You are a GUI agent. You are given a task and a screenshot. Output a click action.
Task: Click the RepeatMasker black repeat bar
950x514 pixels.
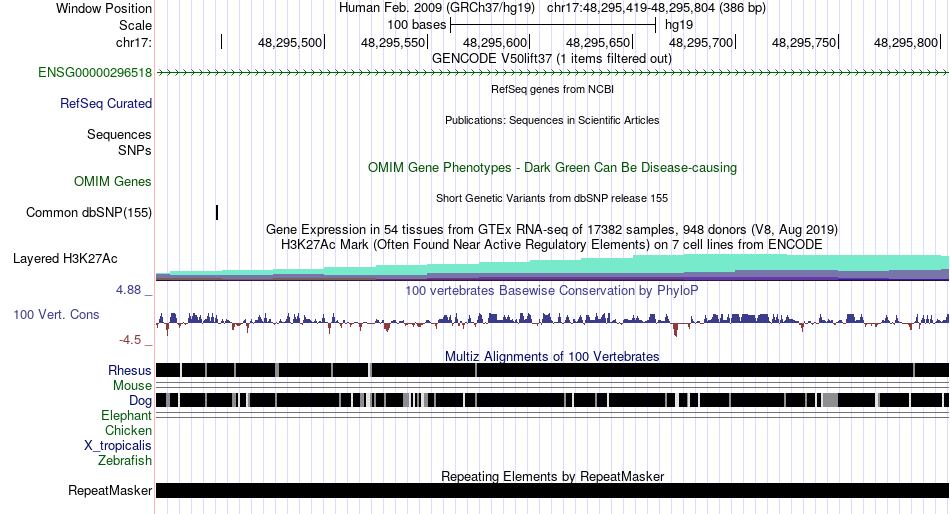[553, 490]
